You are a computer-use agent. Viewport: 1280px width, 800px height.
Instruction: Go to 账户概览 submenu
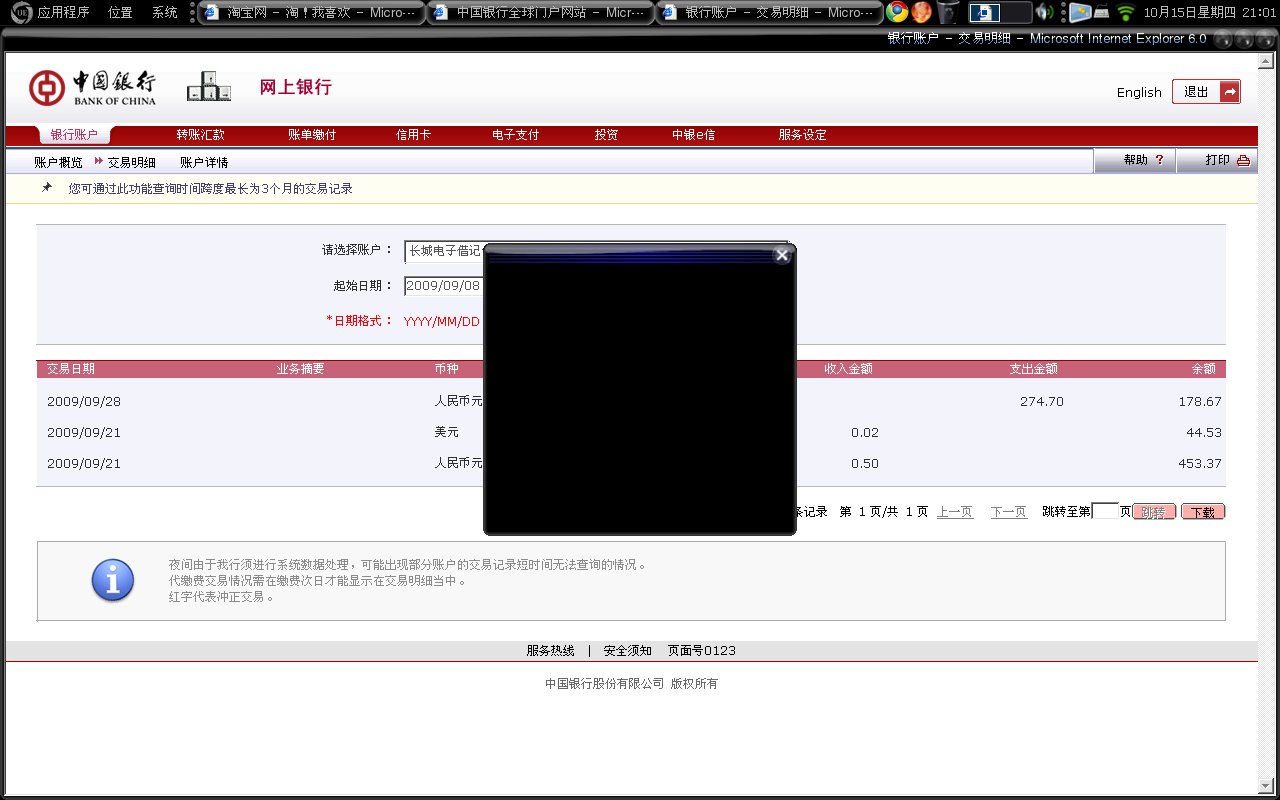[58, 162]
